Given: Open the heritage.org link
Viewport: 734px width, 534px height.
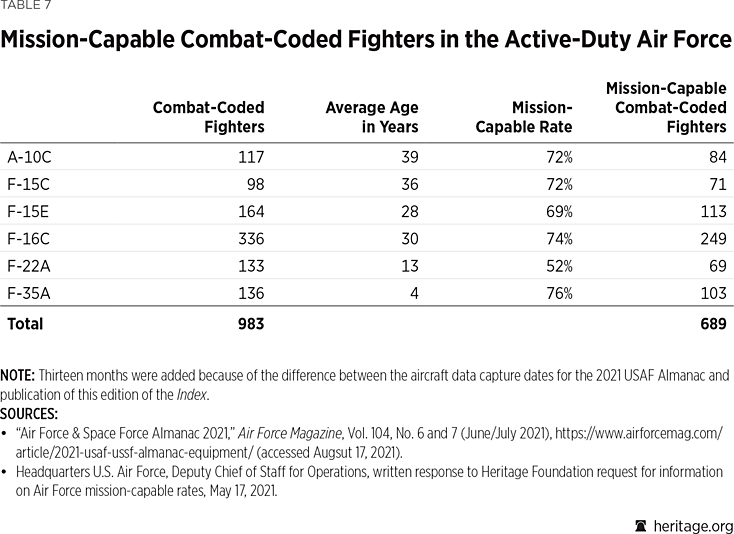Looking at the screenshot, I should tap(691, 525).
